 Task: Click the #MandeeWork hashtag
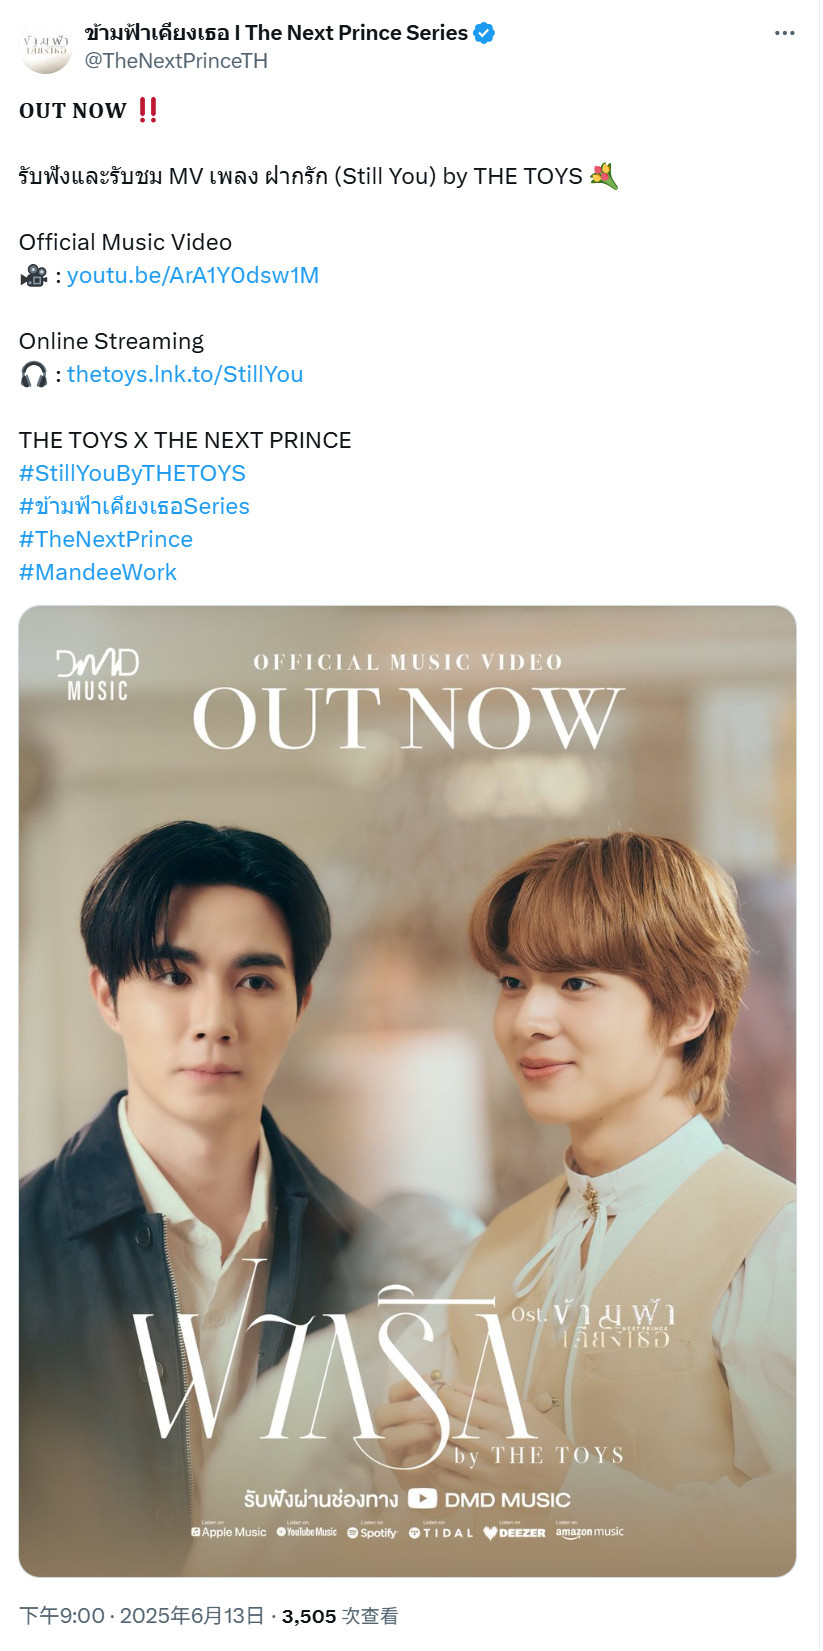(98, 572)
